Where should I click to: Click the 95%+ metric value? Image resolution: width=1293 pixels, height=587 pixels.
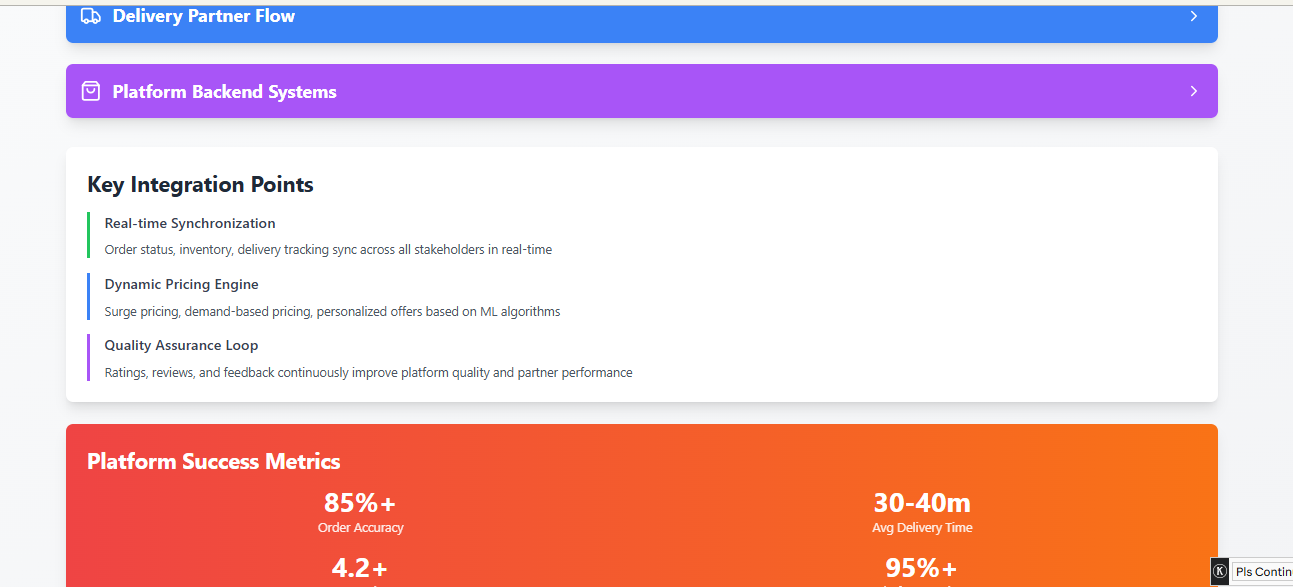(922, 568)
